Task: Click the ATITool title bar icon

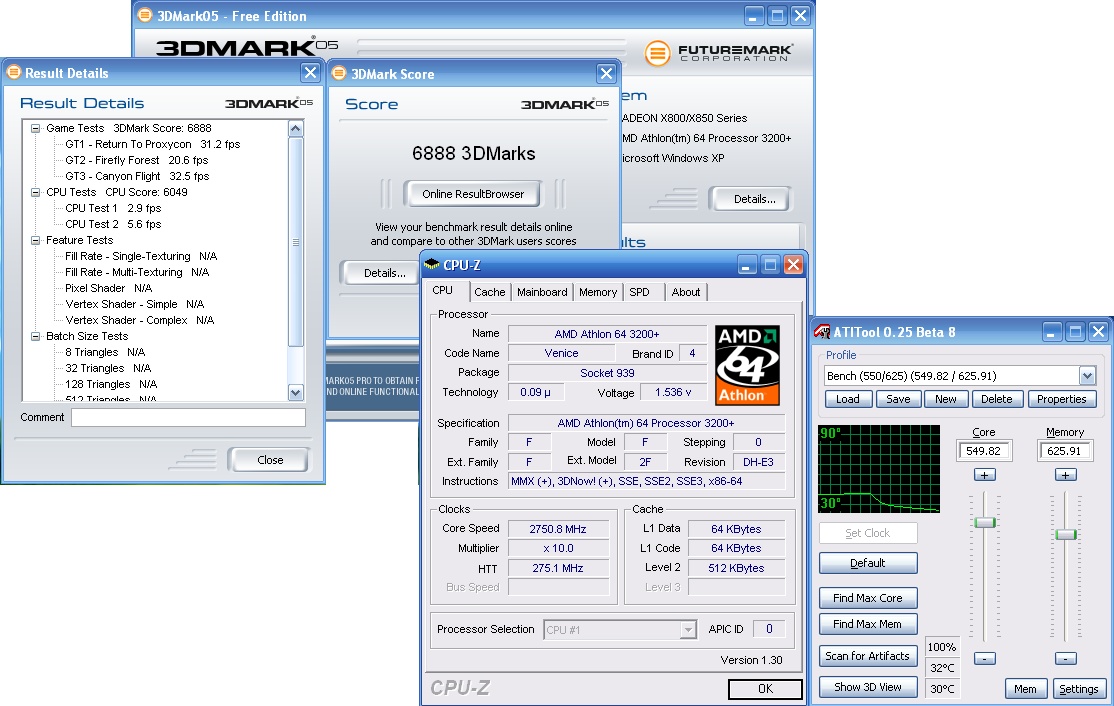Action: point(822,332)
